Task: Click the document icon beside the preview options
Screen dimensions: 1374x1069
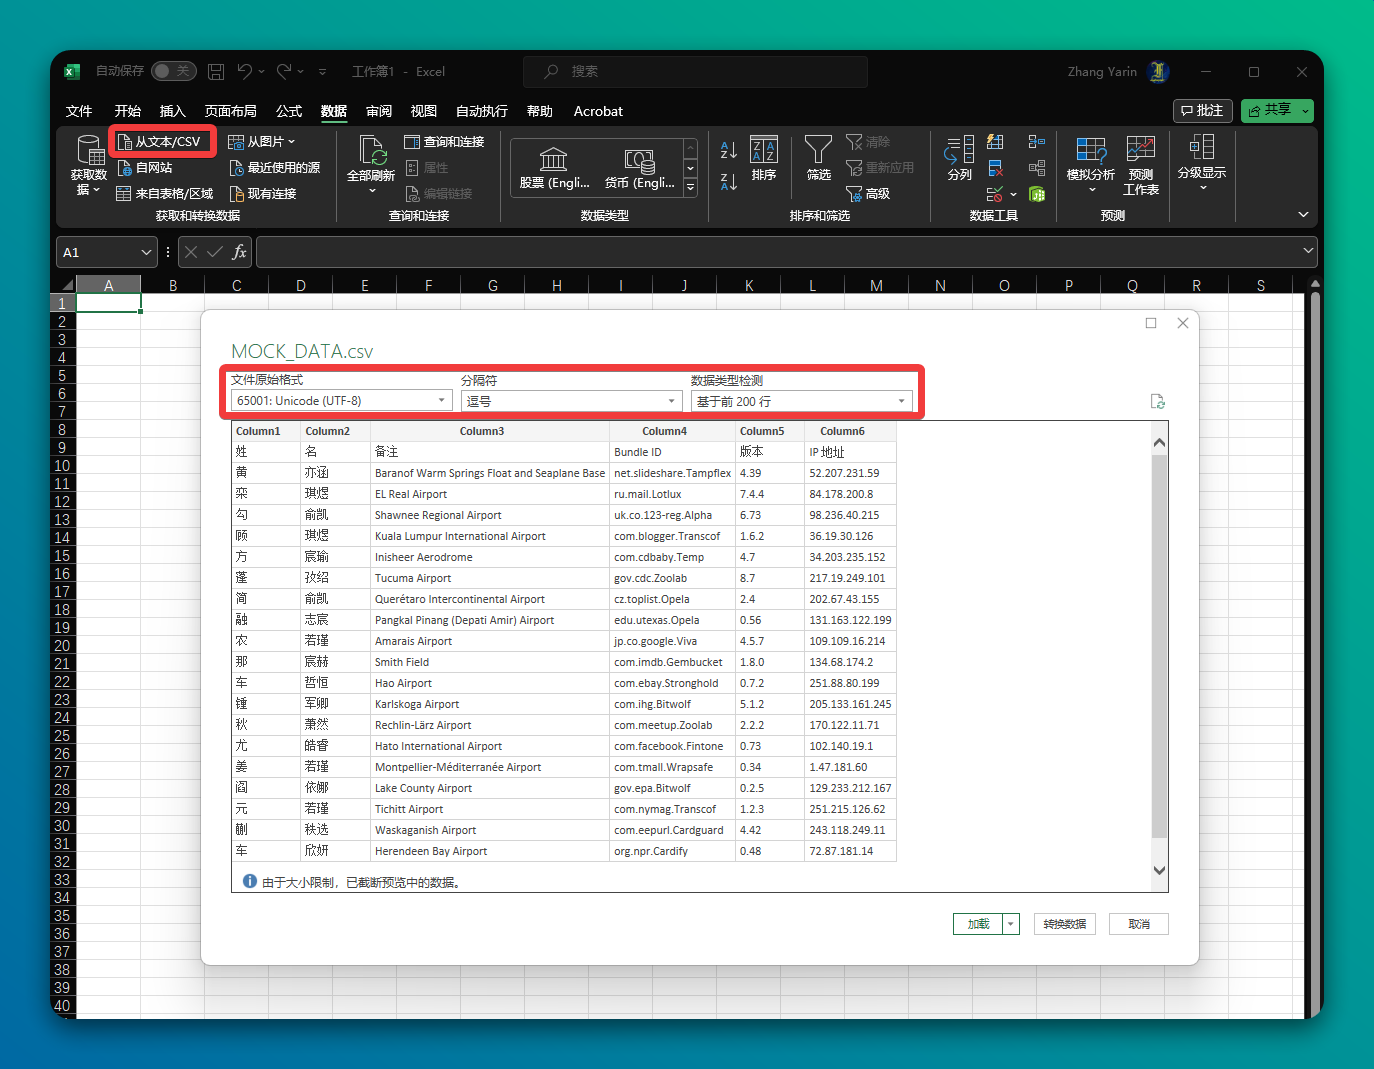Action: click(x=1158, y=401)
